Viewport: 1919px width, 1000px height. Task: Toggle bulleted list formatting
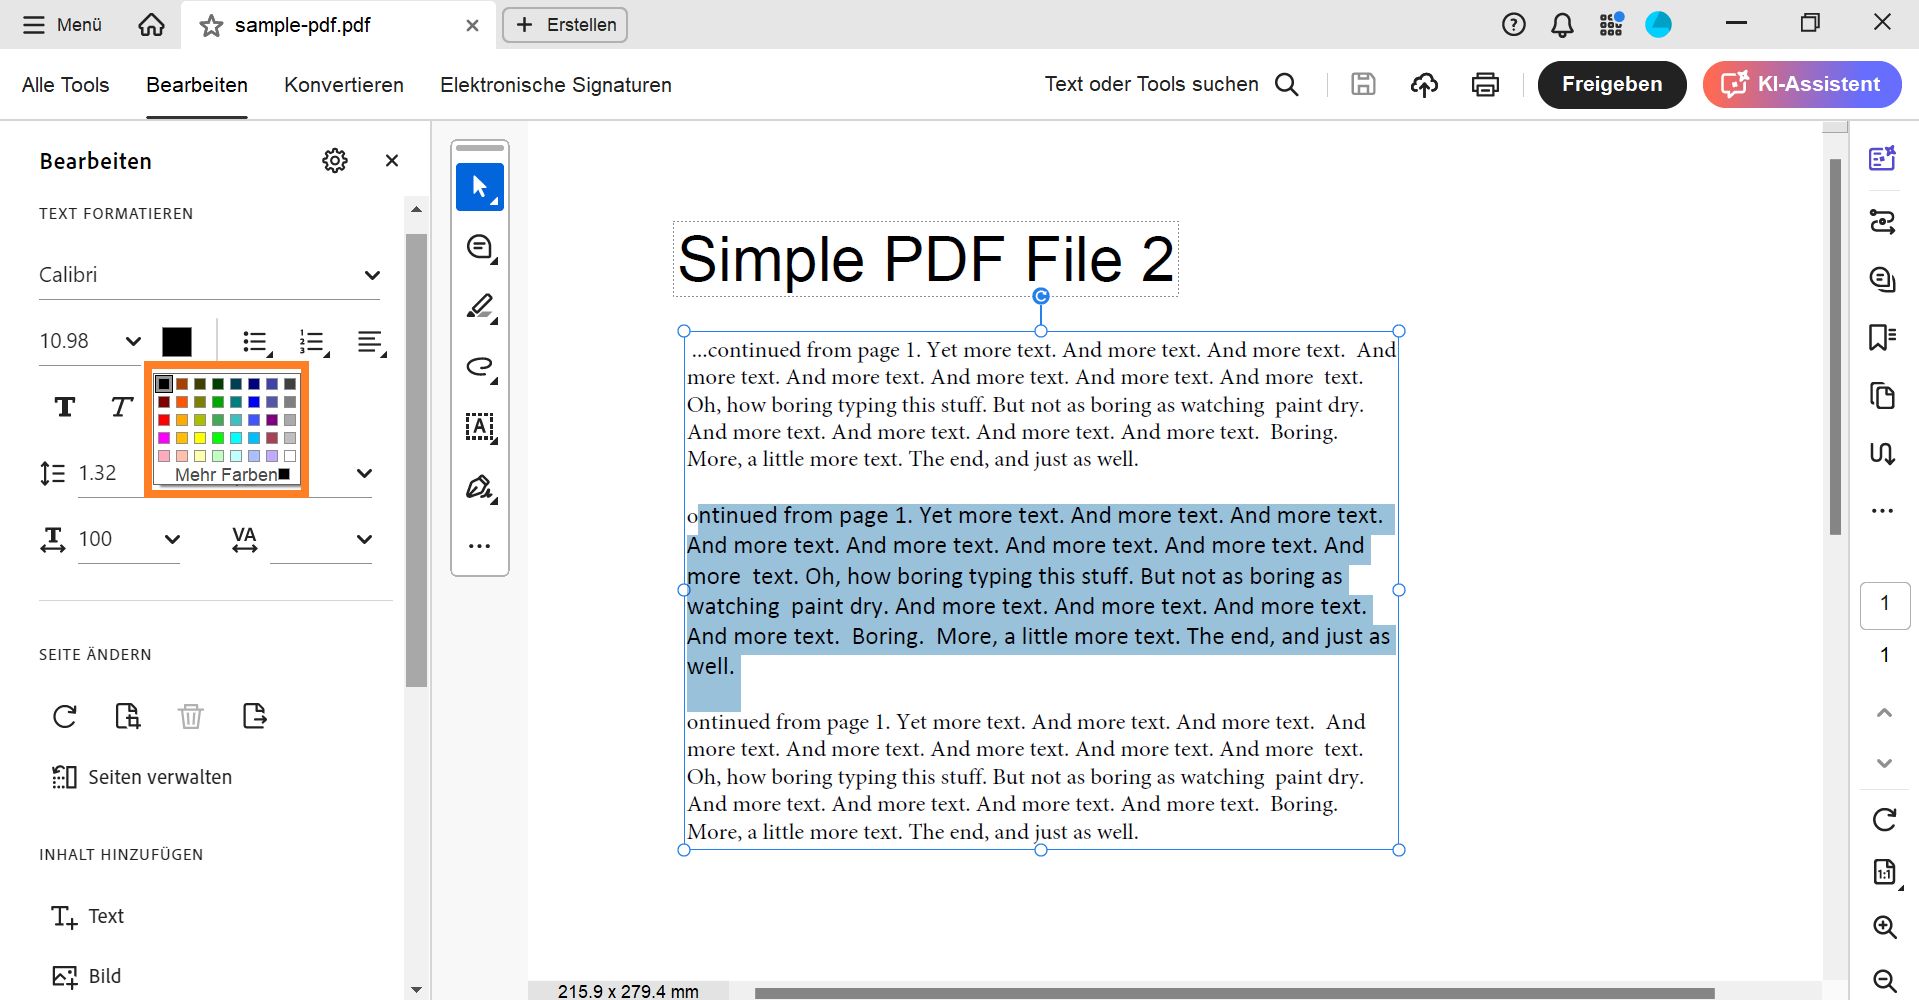pos(255,341)
